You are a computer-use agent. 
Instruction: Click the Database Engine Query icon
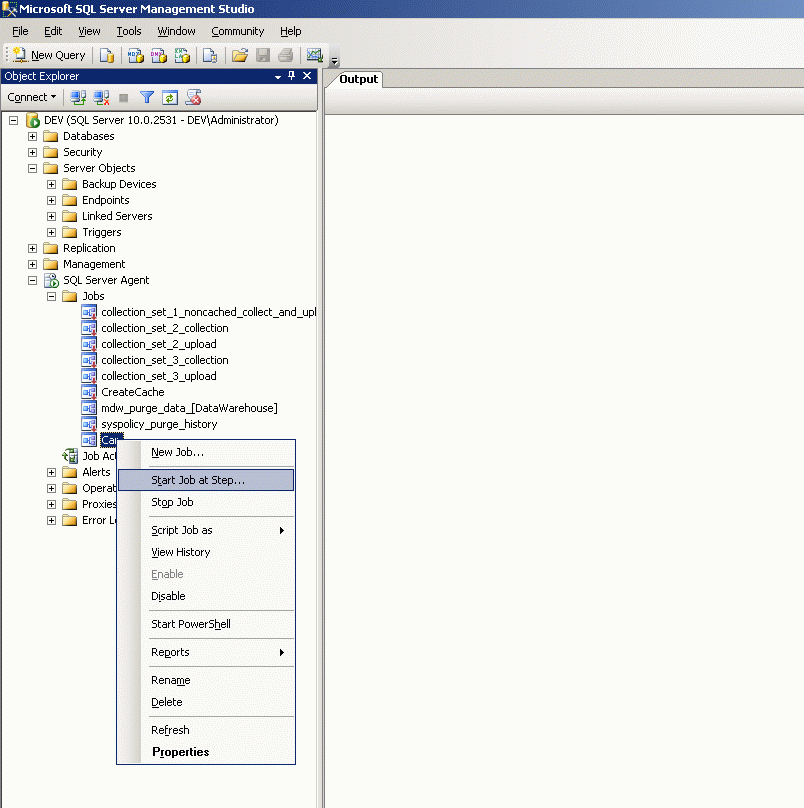coord(107,55)
